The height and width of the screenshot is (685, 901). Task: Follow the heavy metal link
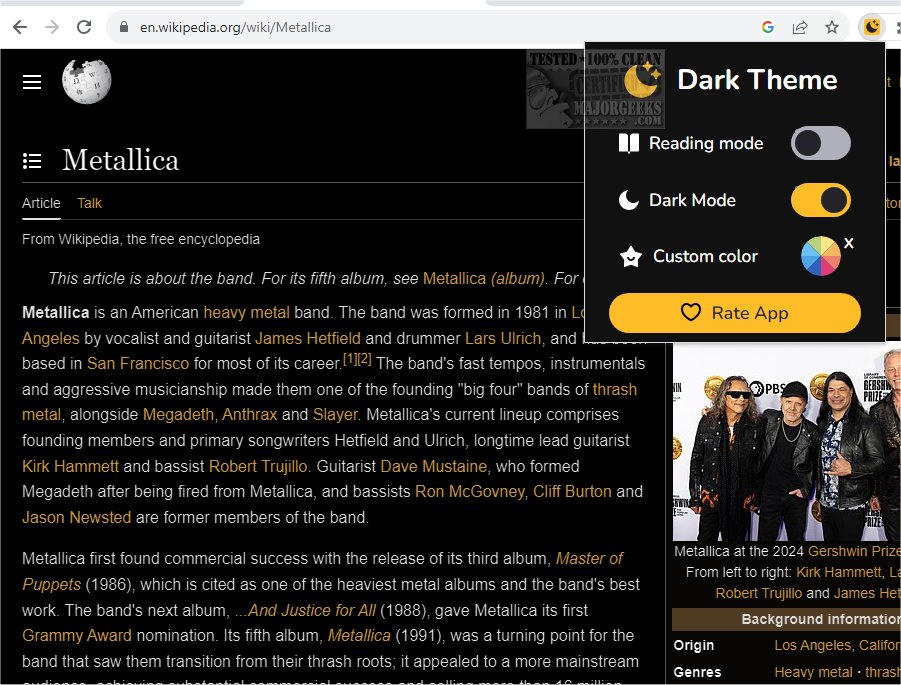(x=247, y=313)
